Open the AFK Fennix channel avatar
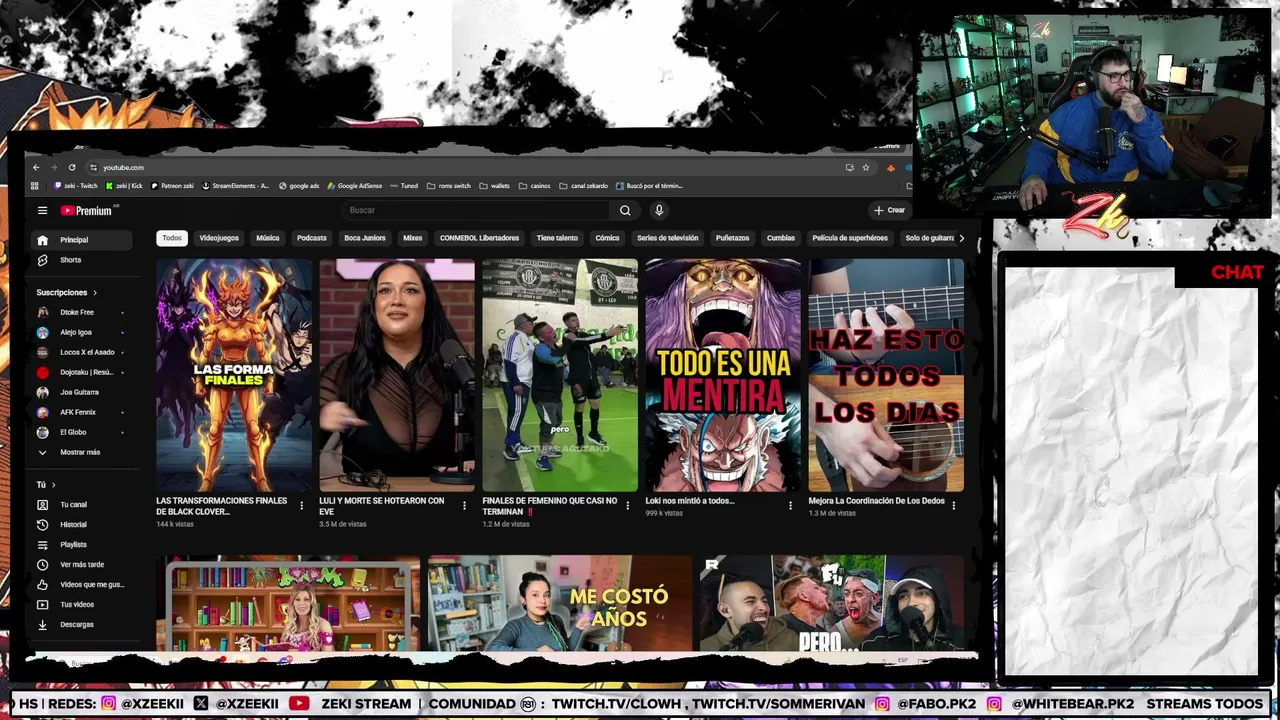This screenshot has width=1280, height=720. (42, 412)
